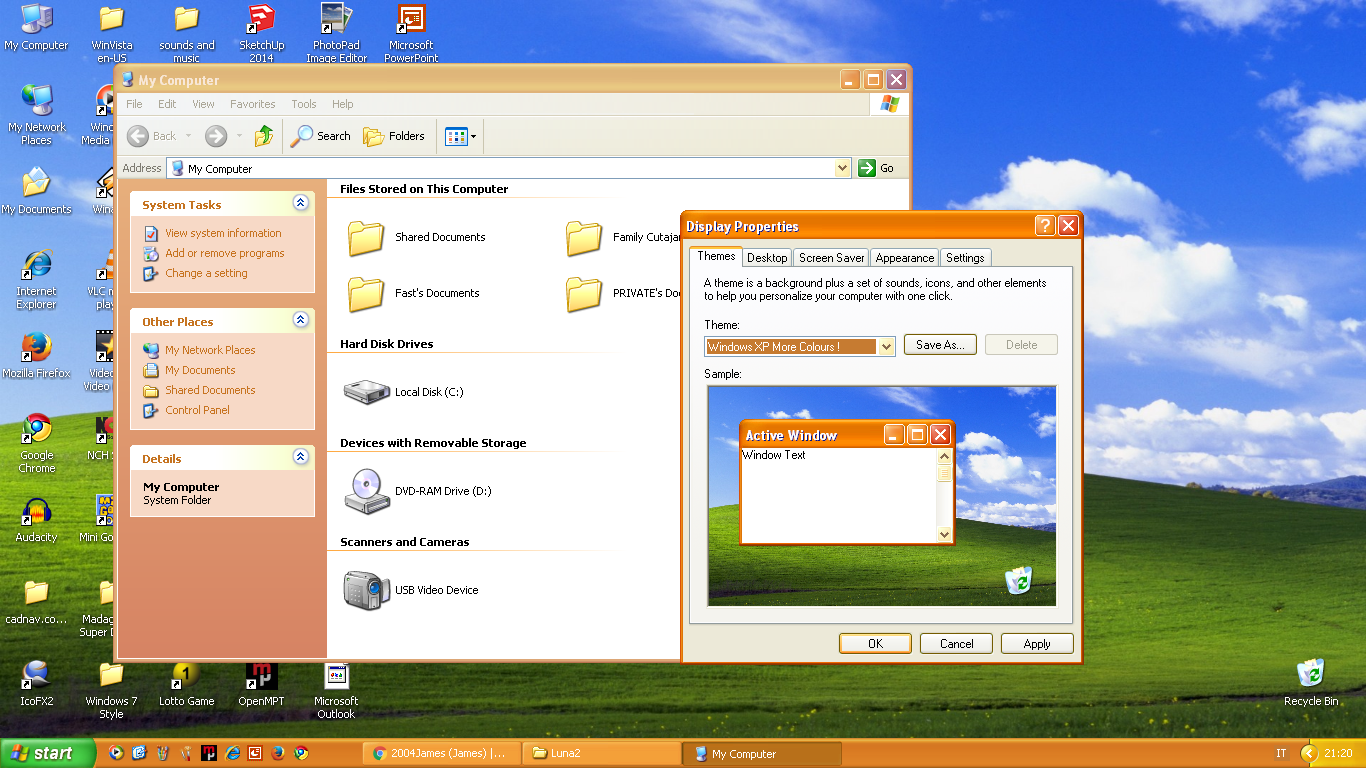Open the View system information link

tap(223, 233)
